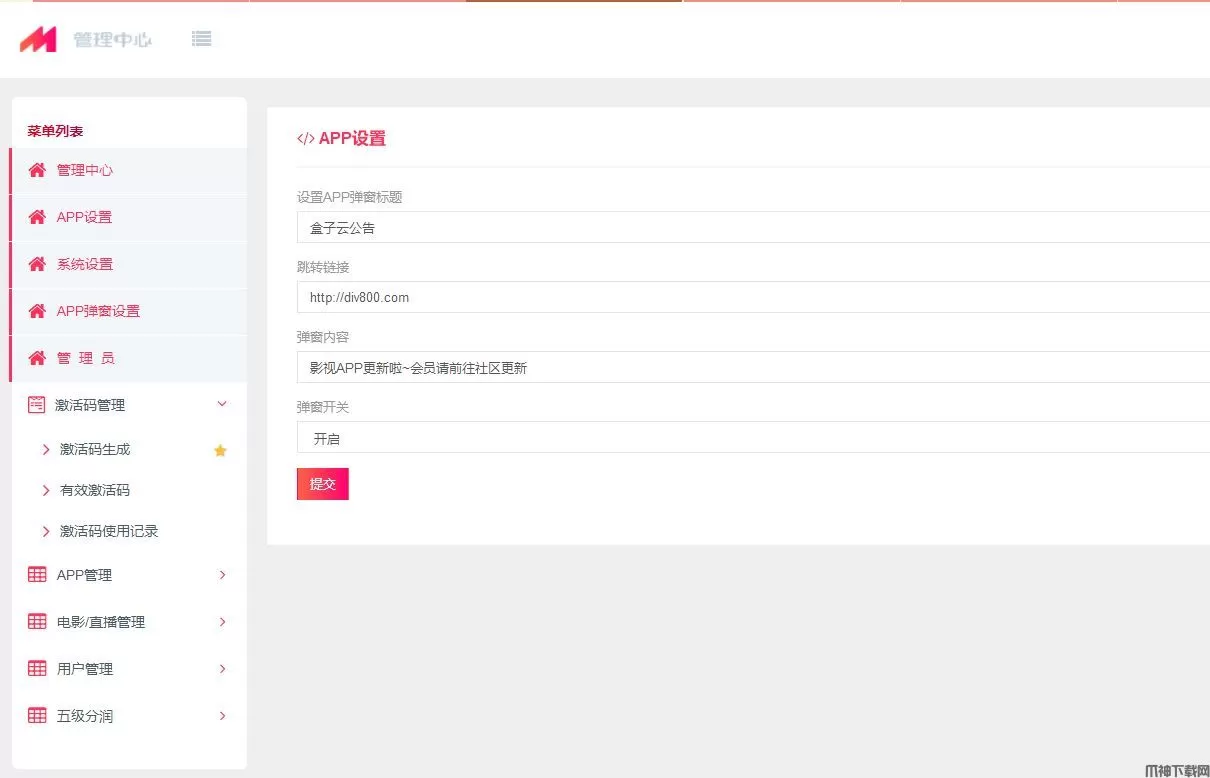1210x778 pixels.
Task: Open APP设置 in the sidebar menu
Action: pyautogui.click(x=84, y=217)
